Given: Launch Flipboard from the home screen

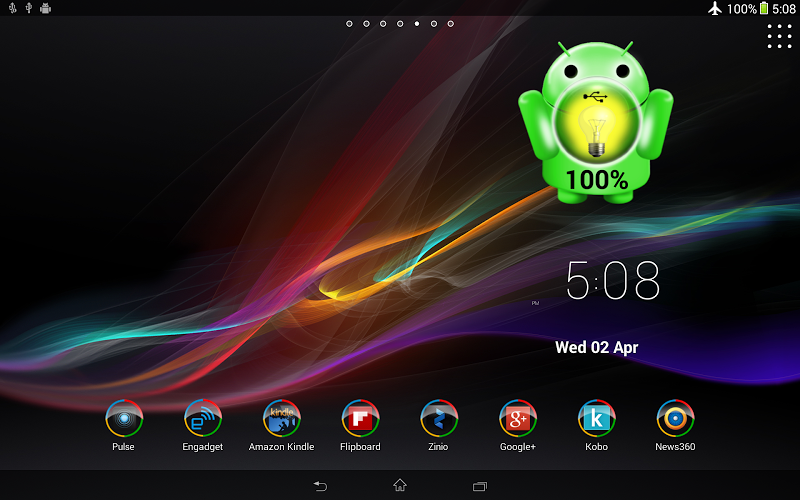Looking at the screenshot, I should click(x=360, y=418).
